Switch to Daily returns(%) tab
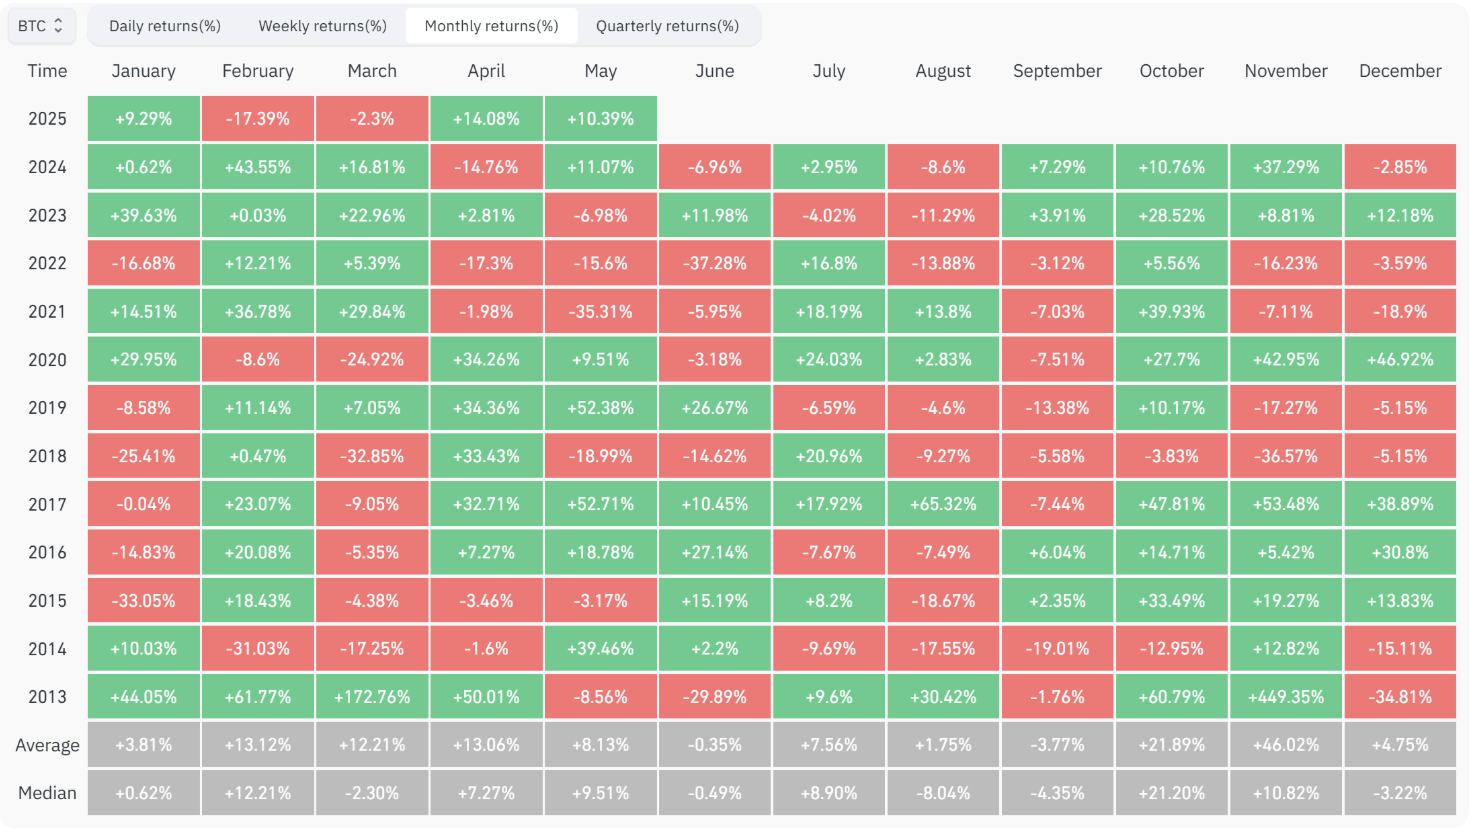1474x840 pixels. (x=165, y=26)
